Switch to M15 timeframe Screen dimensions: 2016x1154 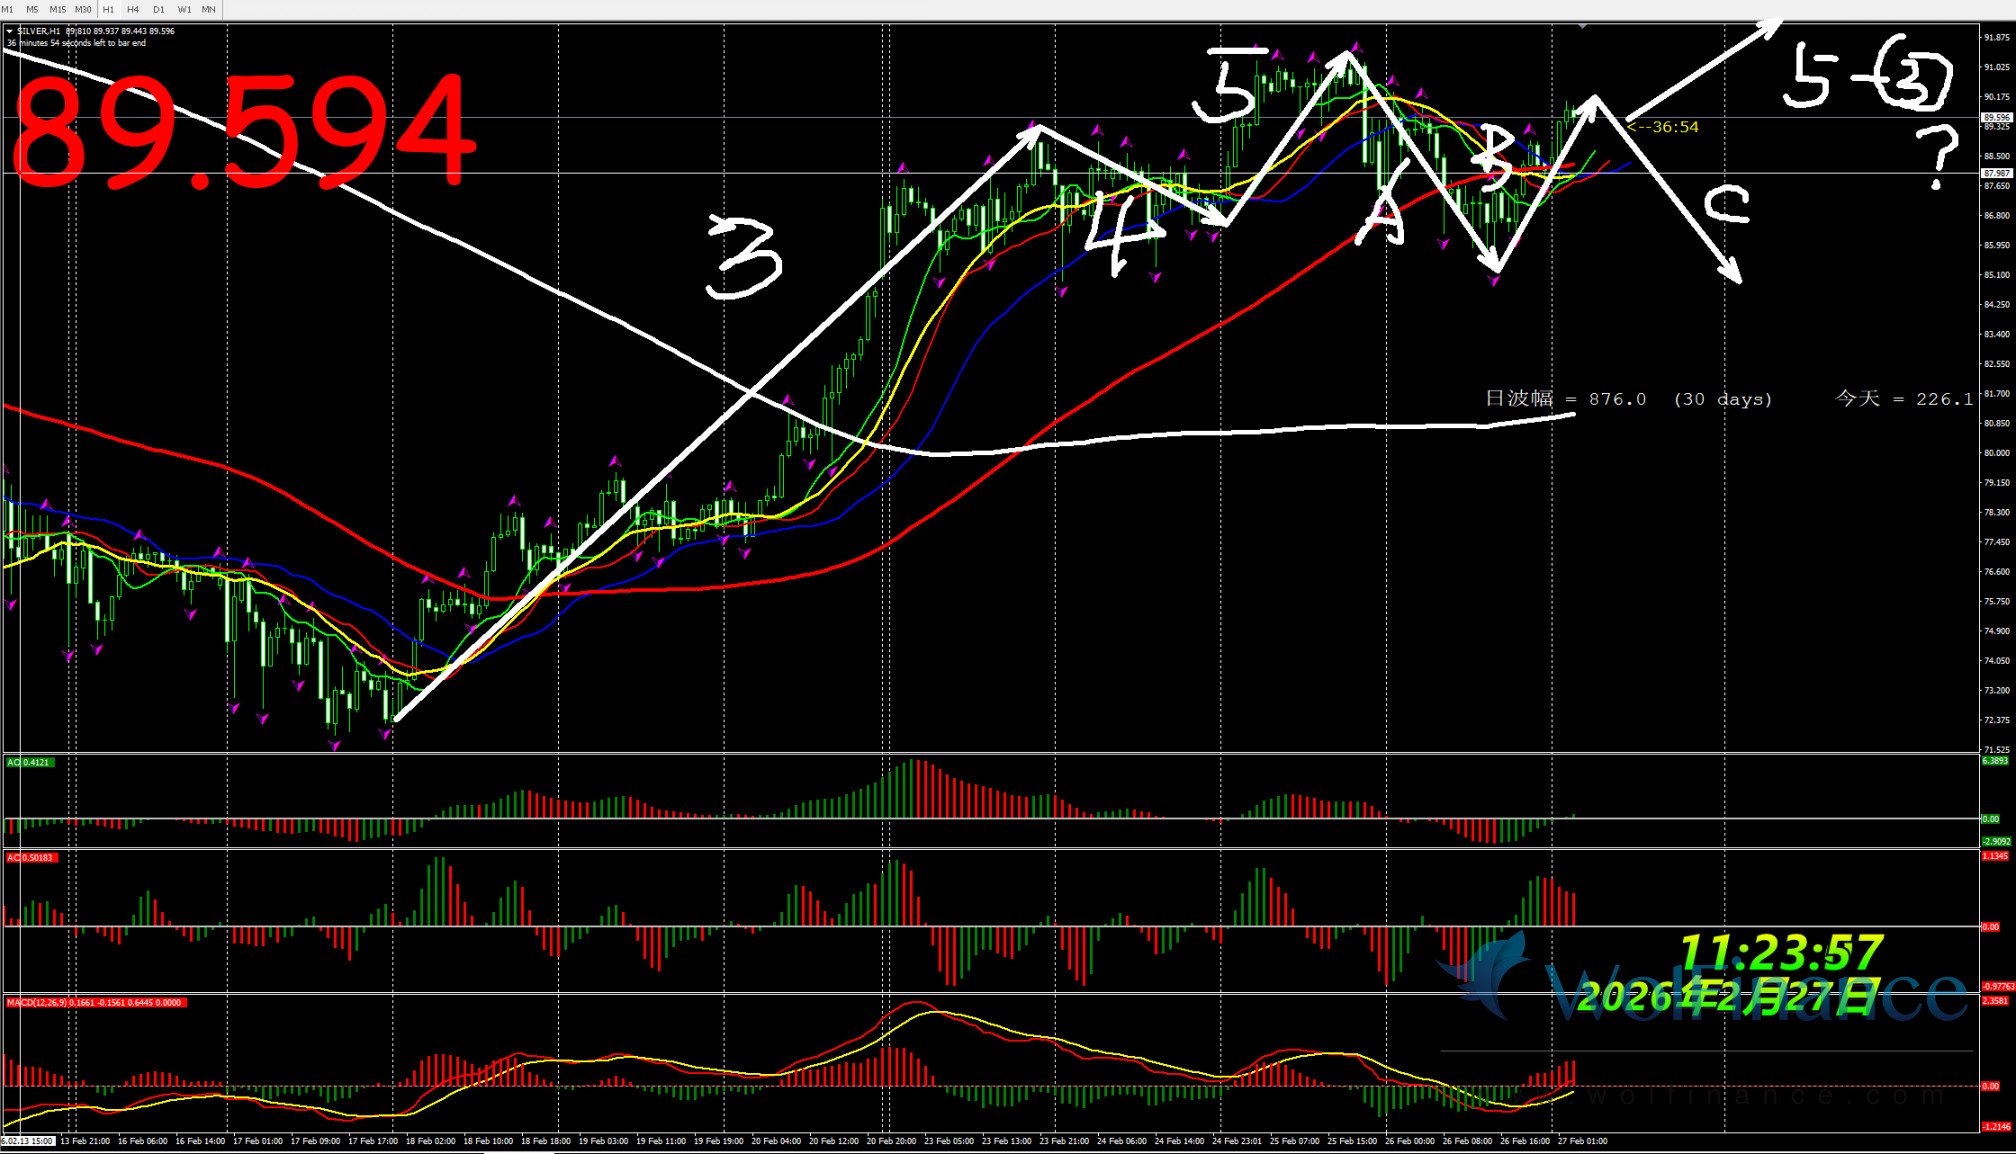57,9
